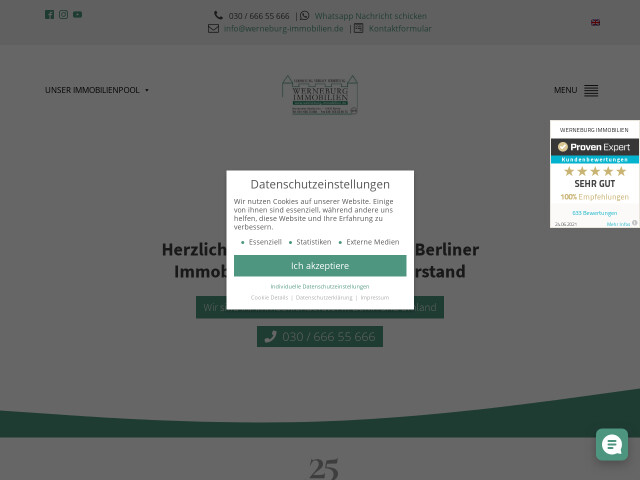Viewport: 640px width, 480px height.
Task: Click the hamburger MENU icon
Action: coord(591,90)
